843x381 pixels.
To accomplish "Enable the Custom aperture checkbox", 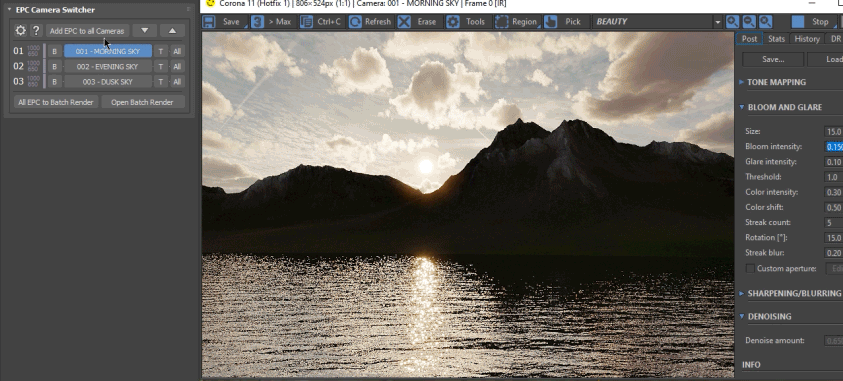I will tap(750, 268).
